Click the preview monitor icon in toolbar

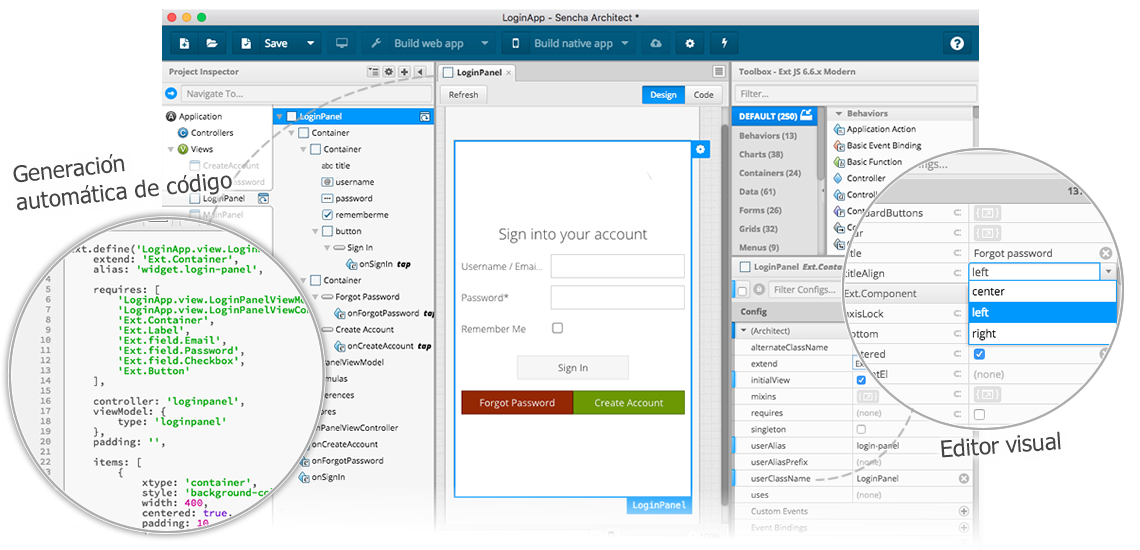pos(342,44)
